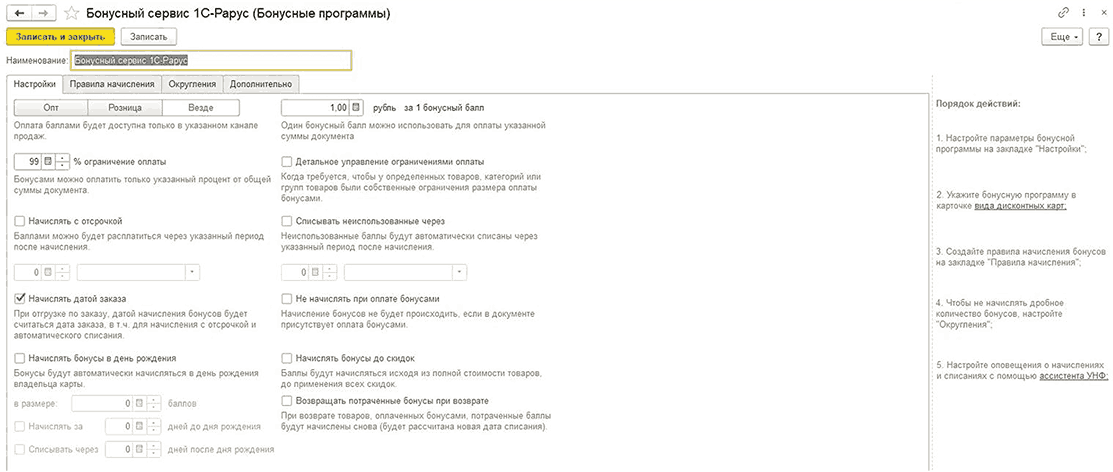
Task: Click the back navigation arrow
Action: click(18, 13)
